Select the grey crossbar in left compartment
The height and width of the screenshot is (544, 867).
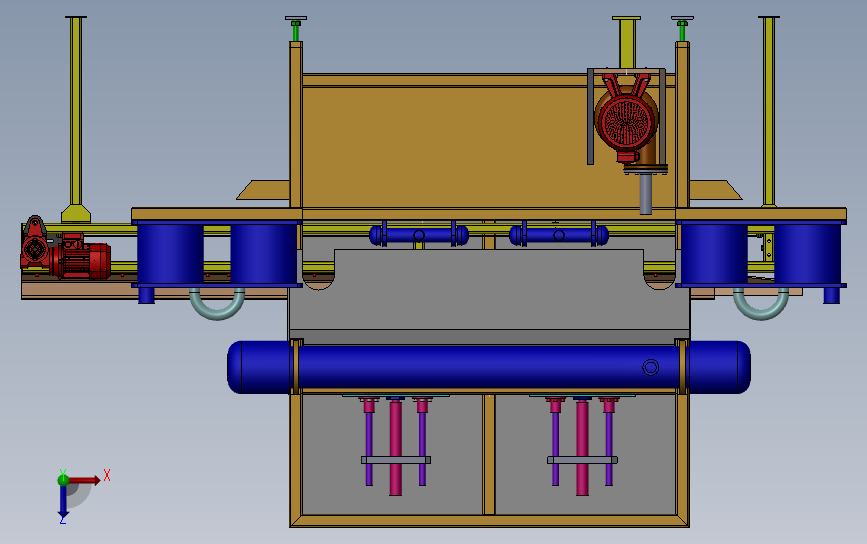pyautogui.click(x=396, y=460)
